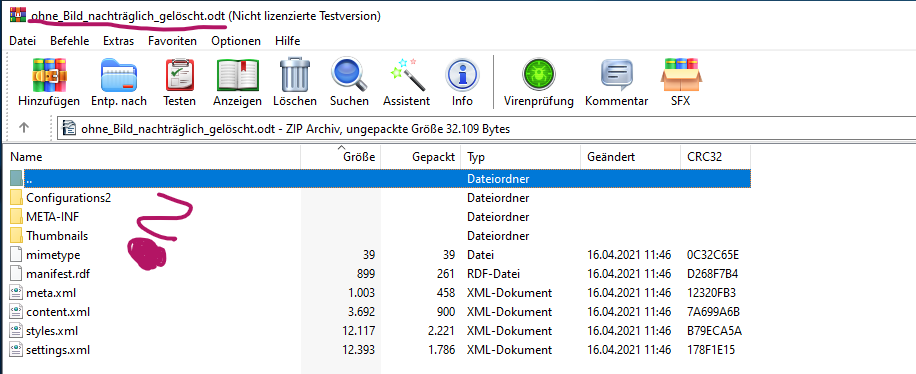
Task: Click packed size 900 of content.xml
Action: pos(446,312)
